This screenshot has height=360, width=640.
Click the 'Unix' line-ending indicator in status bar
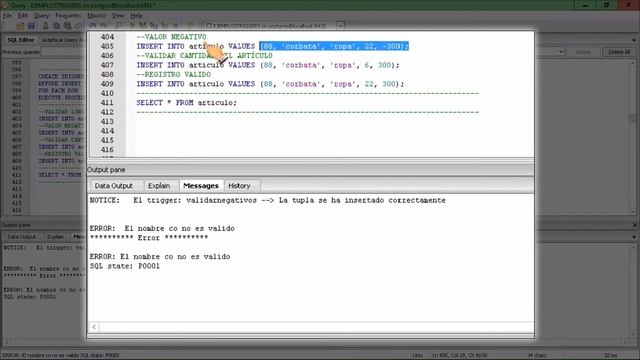[418, 356]
